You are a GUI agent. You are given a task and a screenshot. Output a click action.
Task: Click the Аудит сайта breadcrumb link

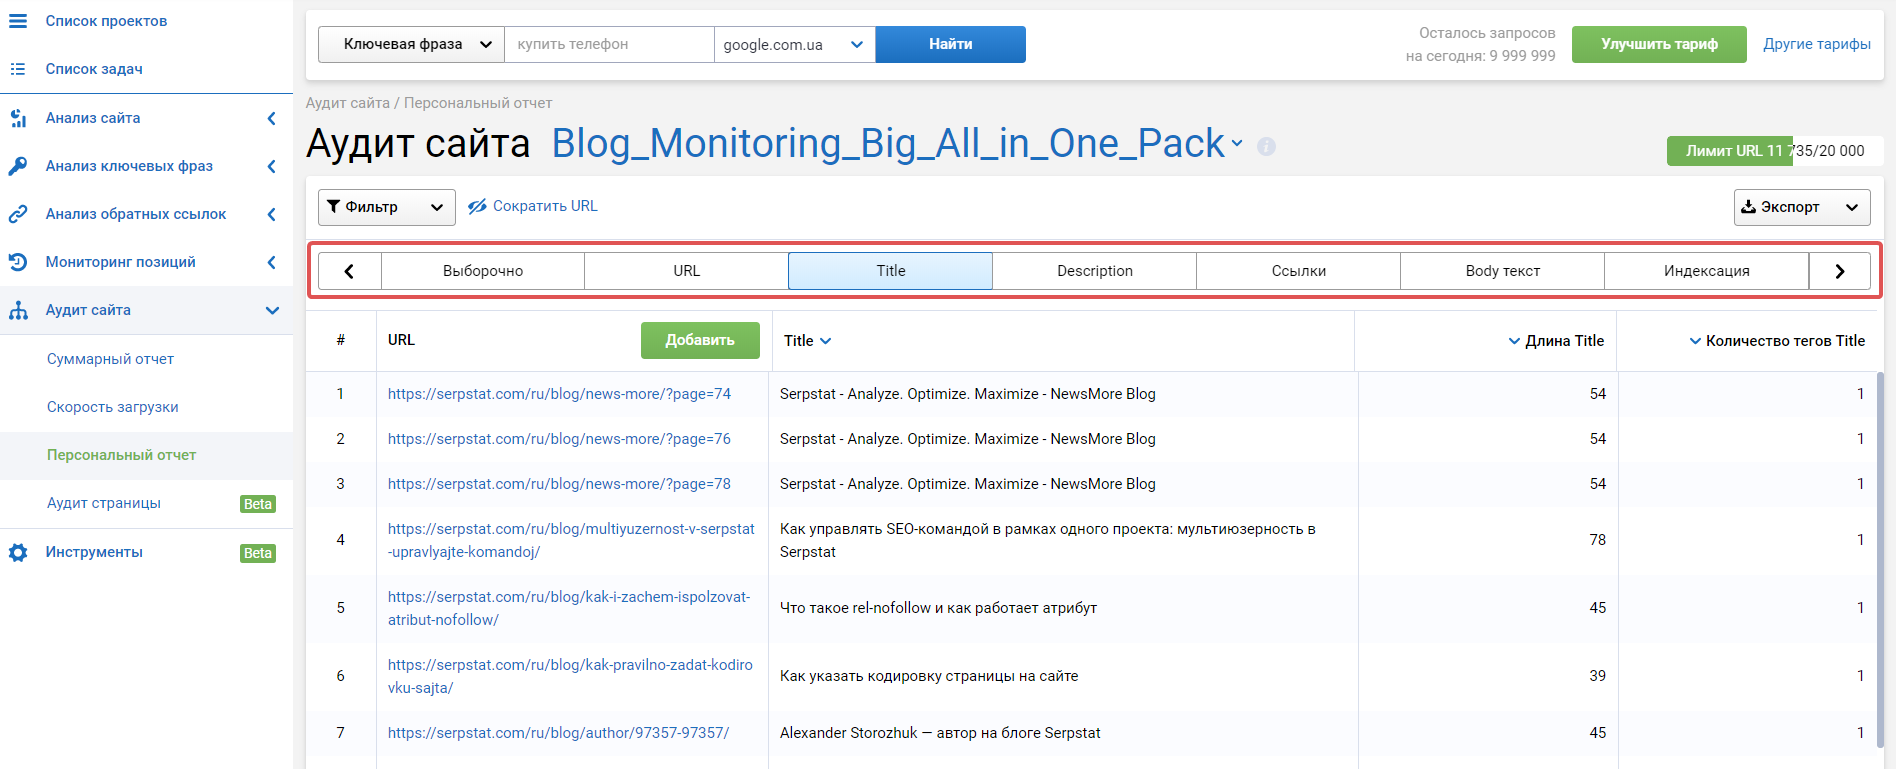point(348,103)
